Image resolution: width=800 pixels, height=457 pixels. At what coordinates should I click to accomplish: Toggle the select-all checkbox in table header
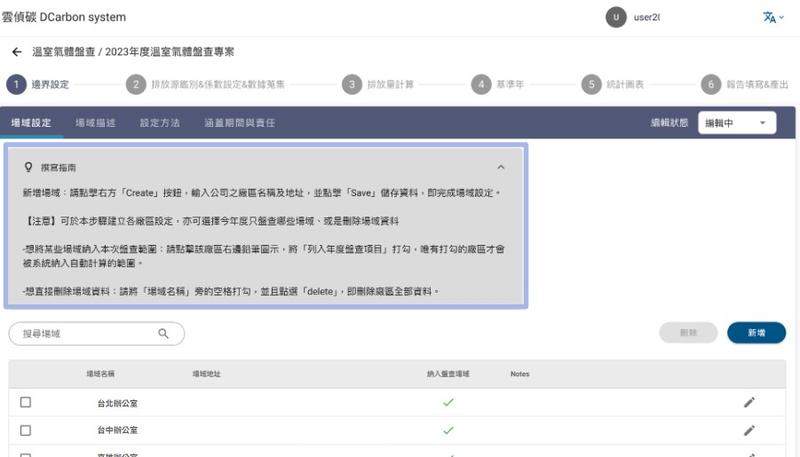[x=26, y=374]
